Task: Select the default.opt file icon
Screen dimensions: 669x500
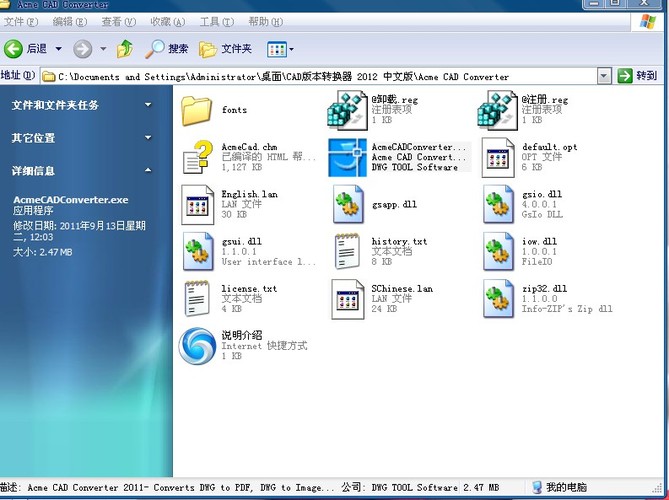Action: [x=498, y=157]
